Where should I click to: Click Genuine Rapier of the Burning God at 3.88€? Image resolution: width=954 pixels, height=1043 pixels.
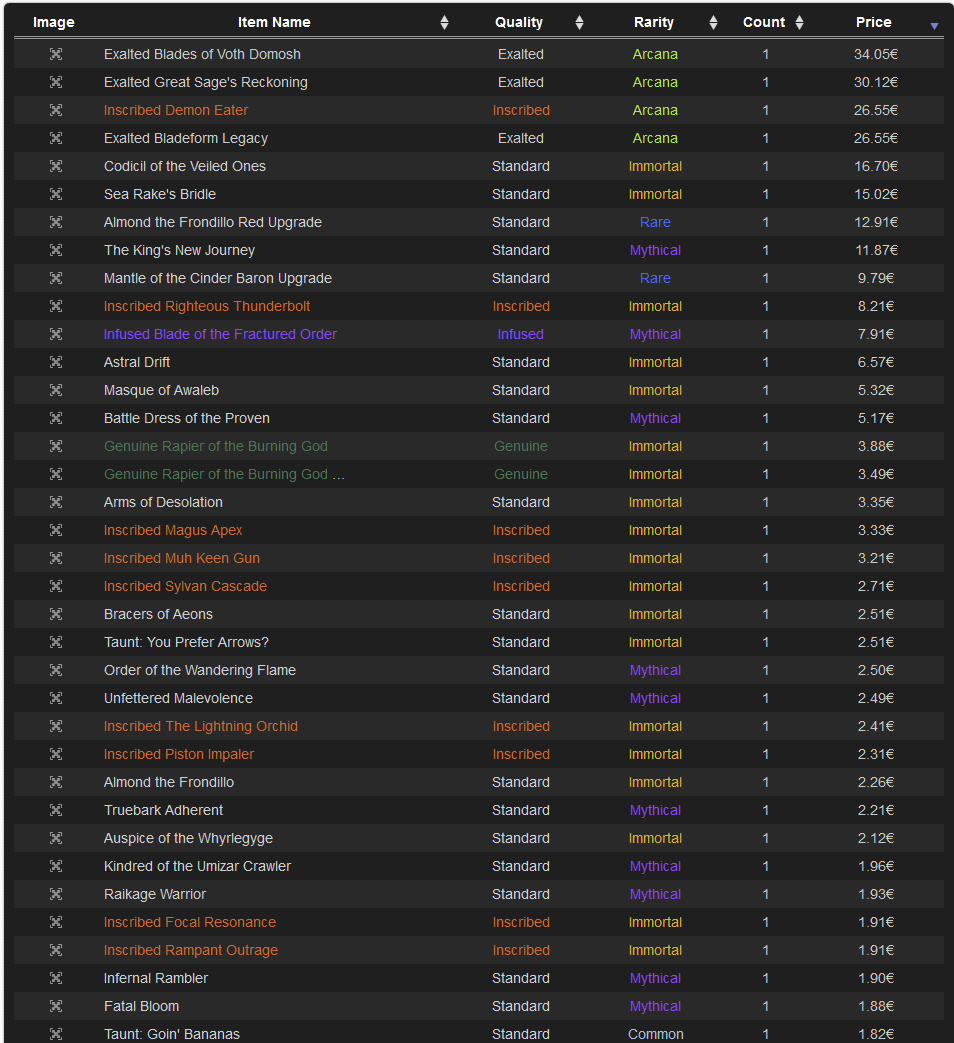click(x=216, y=446)
